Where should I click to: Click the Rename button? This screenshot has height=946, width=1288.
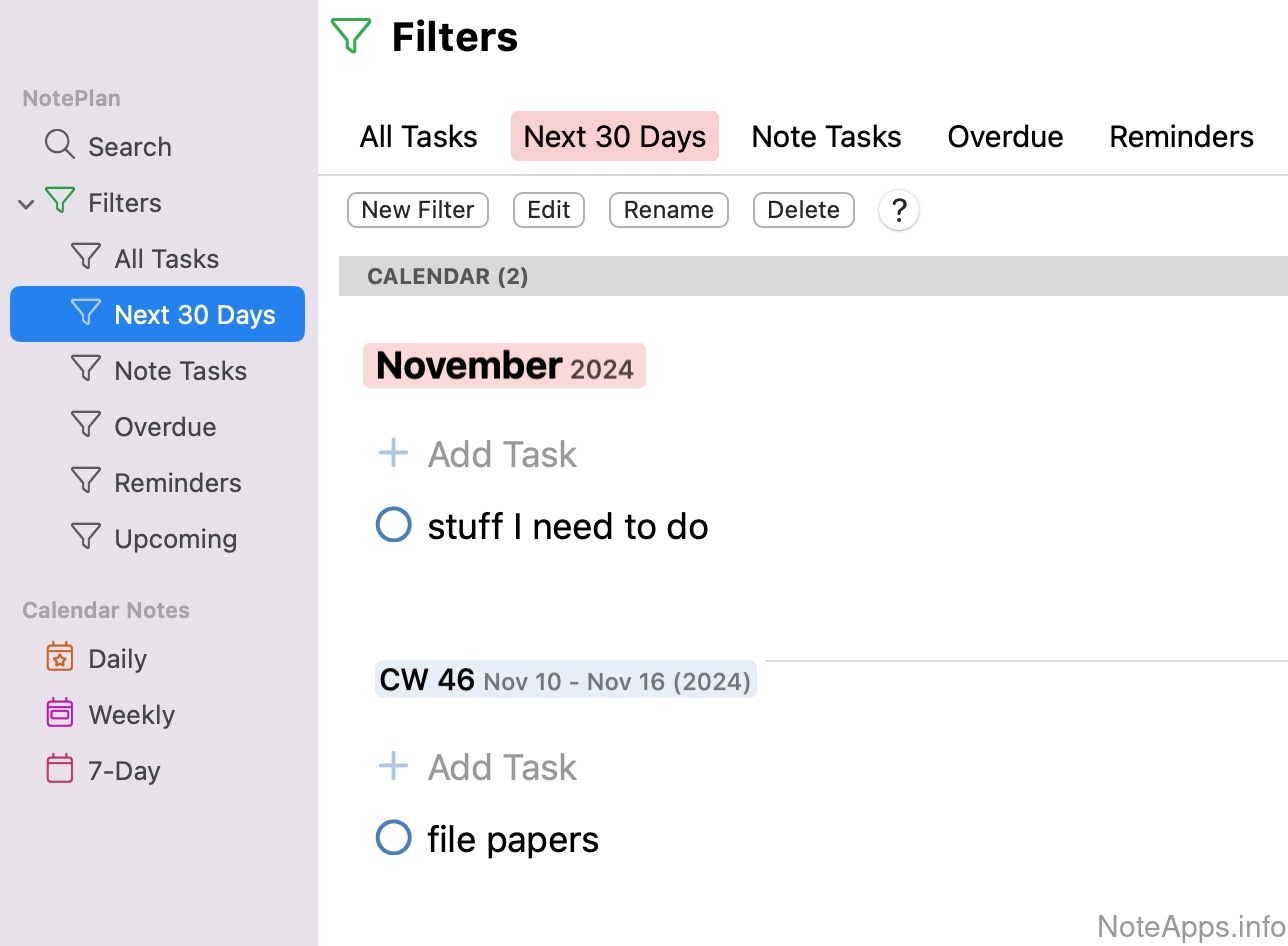pyautogui.click(x=668, y=210)
